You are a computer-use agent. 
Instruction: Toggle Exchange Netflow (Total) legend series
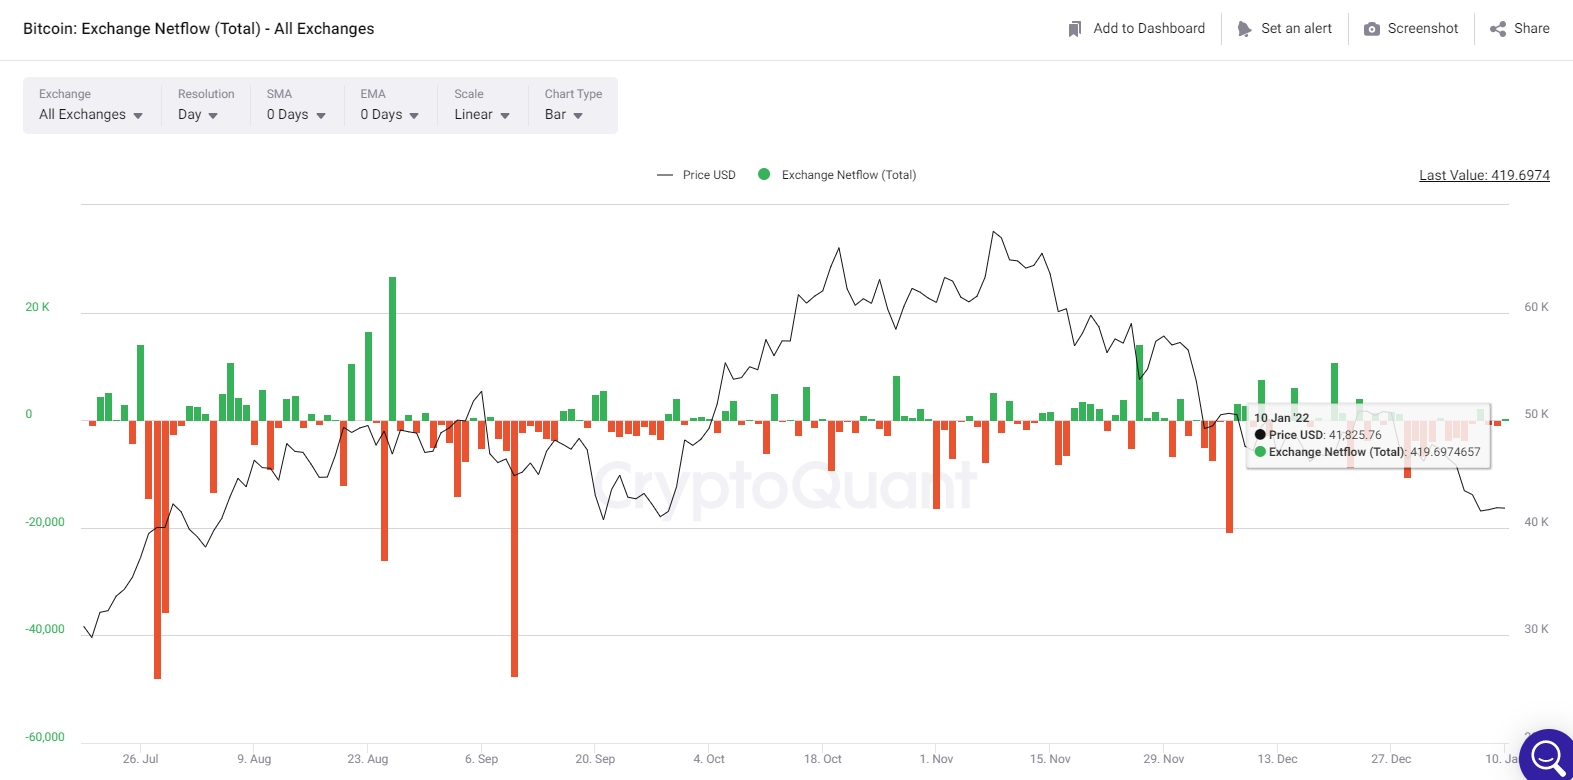pos(848,175)
